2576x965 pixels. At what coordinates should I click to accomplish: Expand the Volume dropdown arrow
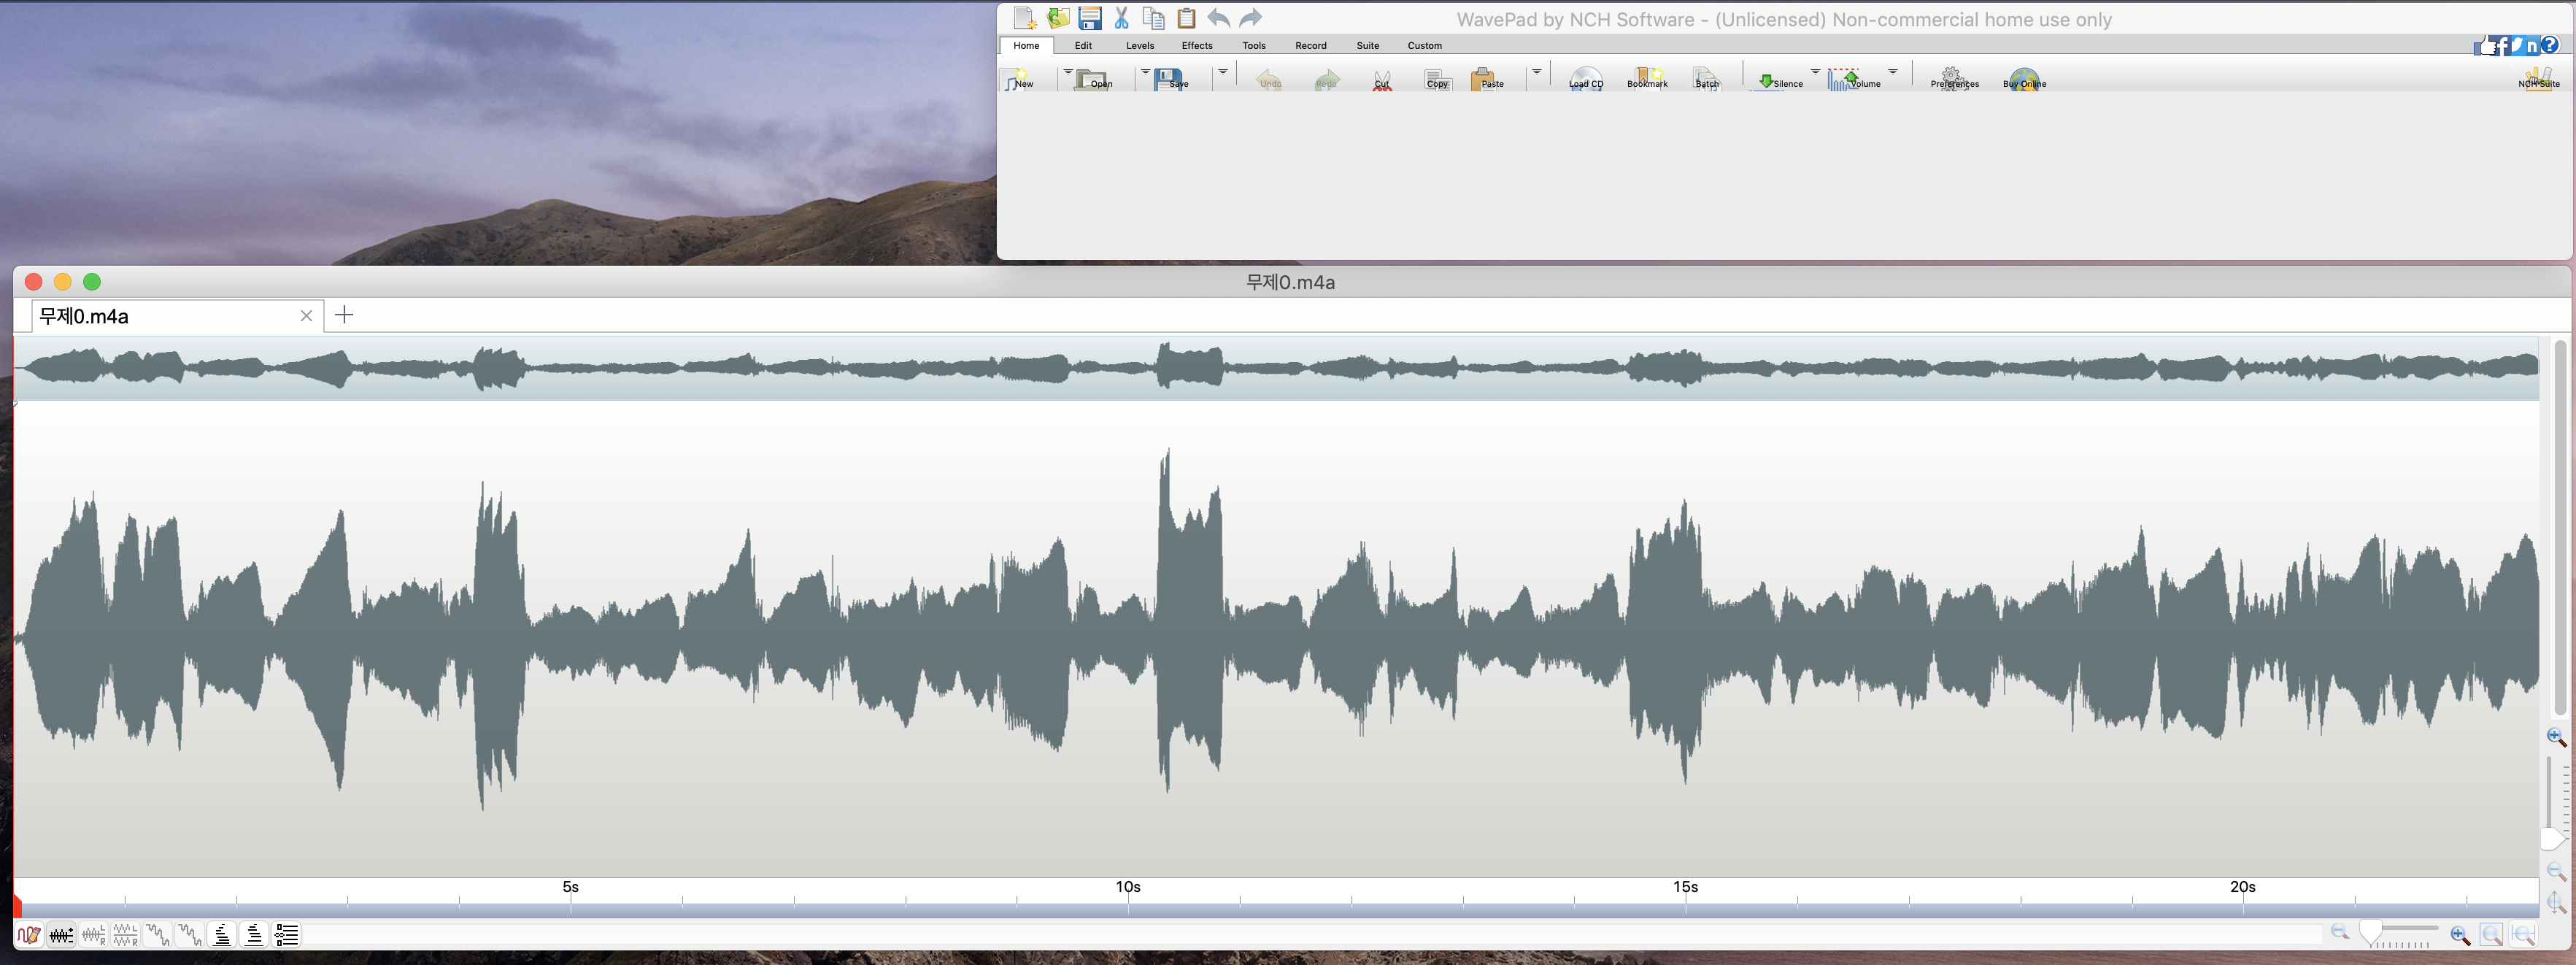pos(1893,71)
